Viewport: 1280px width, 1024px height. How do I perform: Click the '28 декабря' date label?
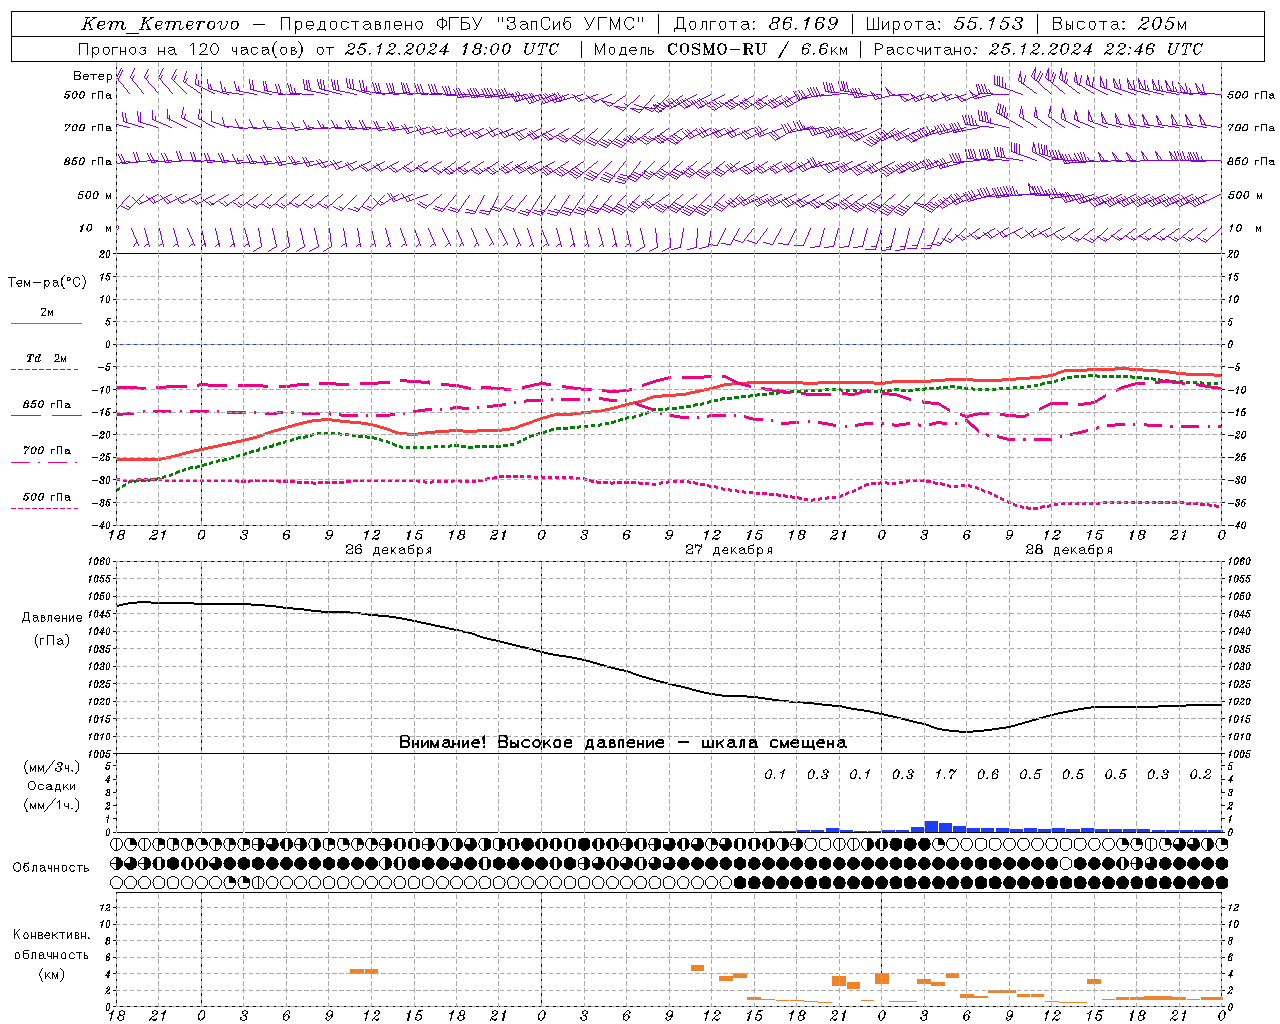[x=1069, y=550]
